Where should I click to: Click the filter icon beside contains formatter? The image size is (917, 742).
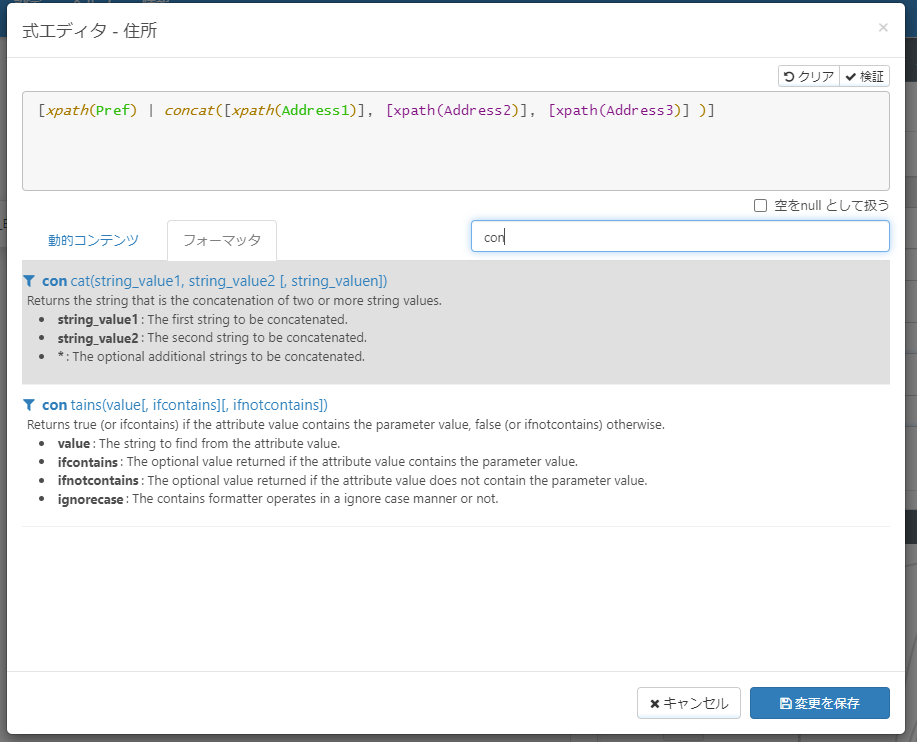click(29, 405)
